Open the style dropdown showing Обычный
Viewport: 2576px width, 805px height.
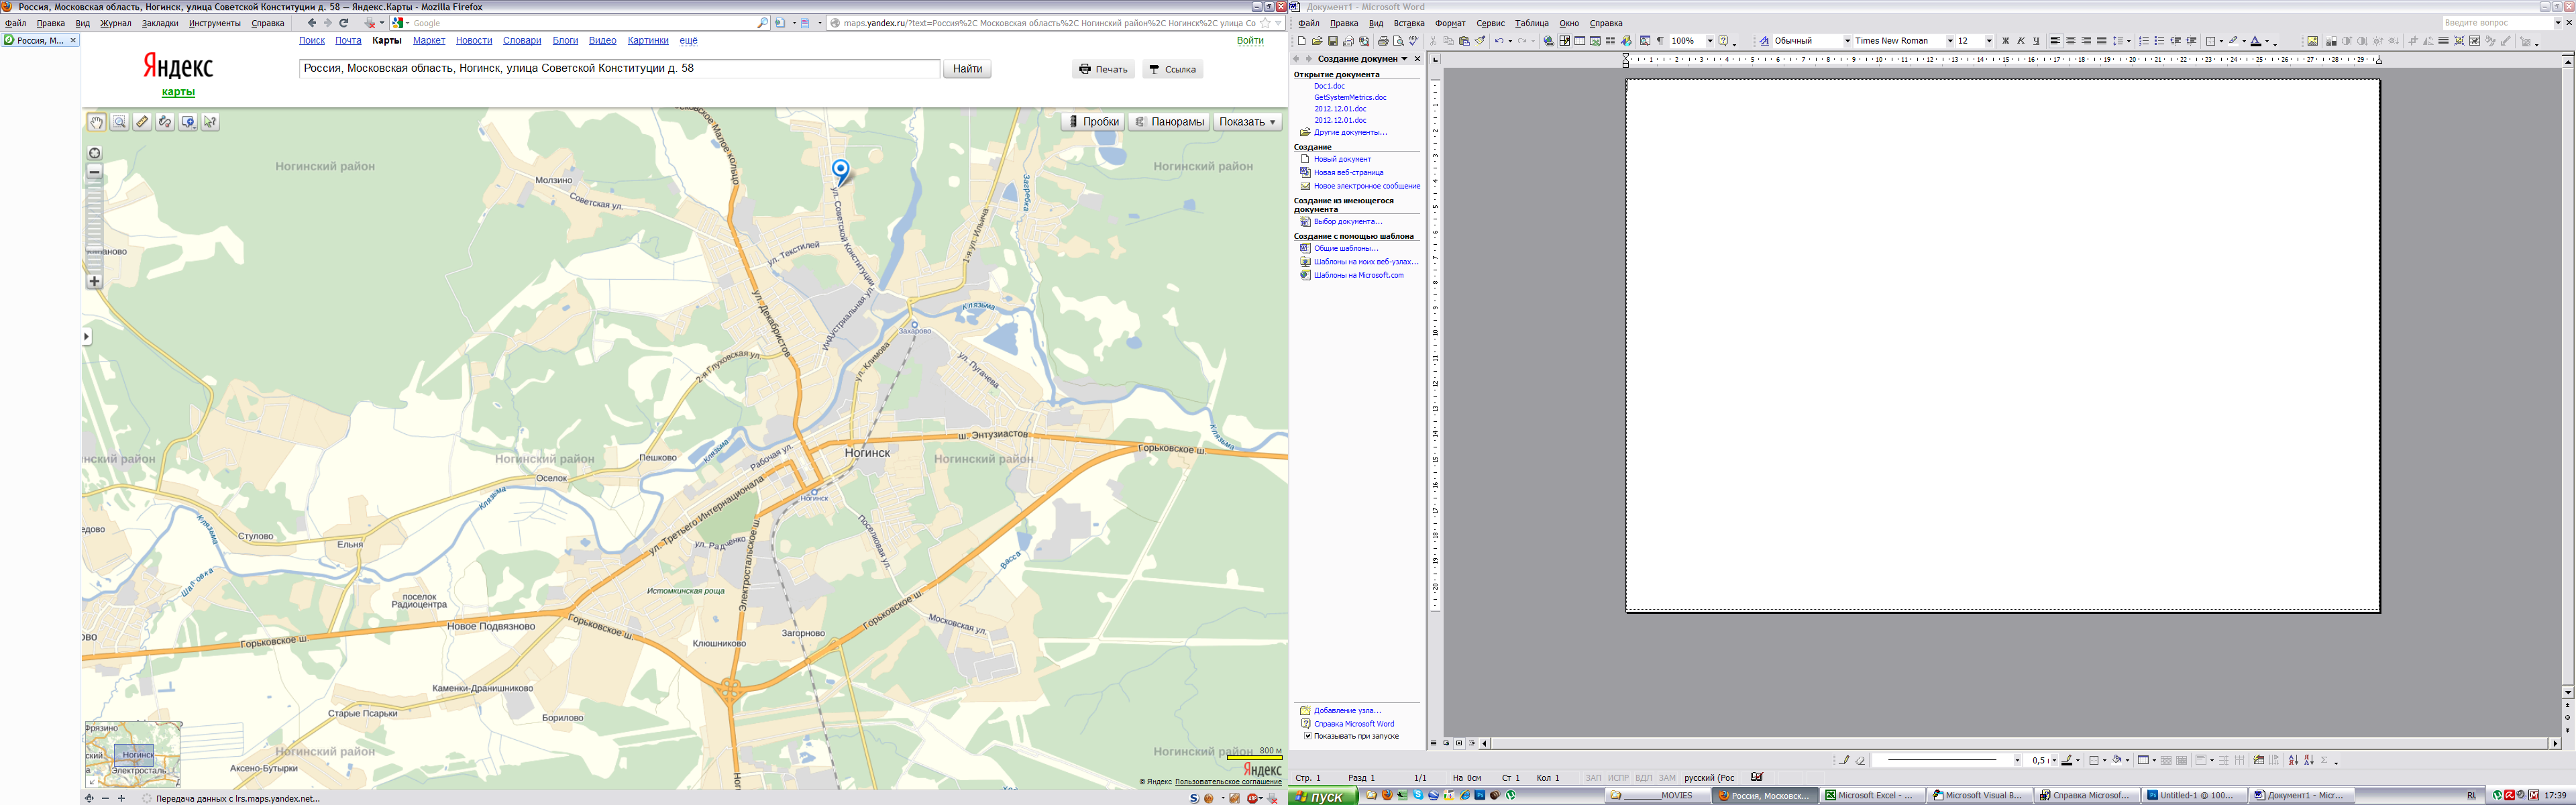tap(1848, 41)
